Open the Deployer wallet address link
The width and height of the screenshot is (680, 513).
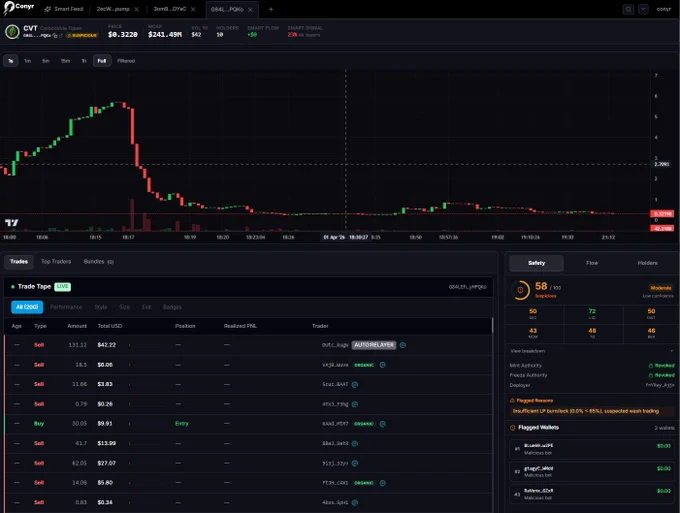(660, 385)
